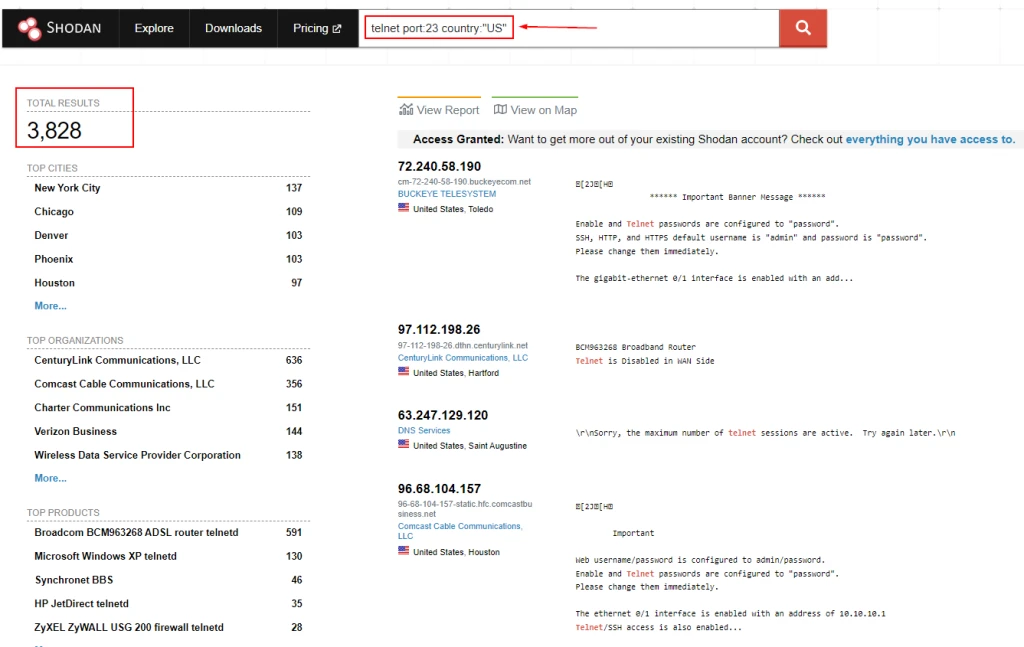Click the US flag beside Toledo
Screen dimensions: 1024x647
[404, 208]
